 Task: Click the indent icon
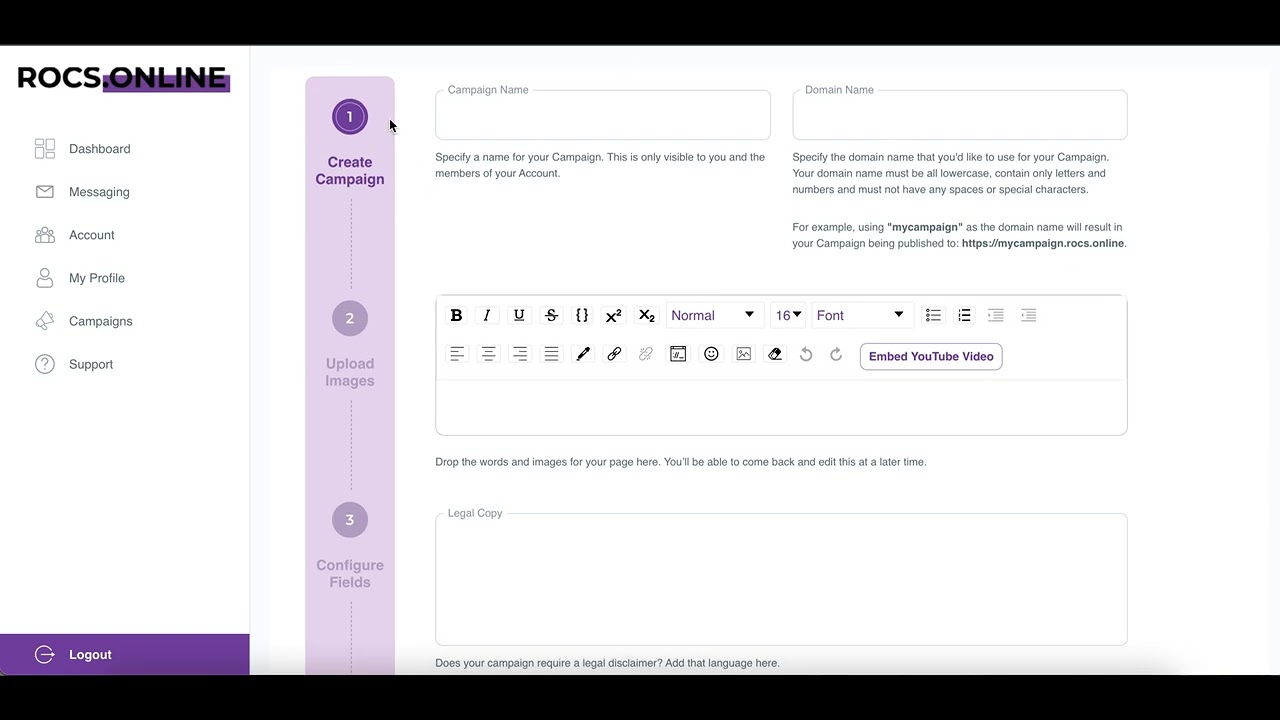point(996,315)
